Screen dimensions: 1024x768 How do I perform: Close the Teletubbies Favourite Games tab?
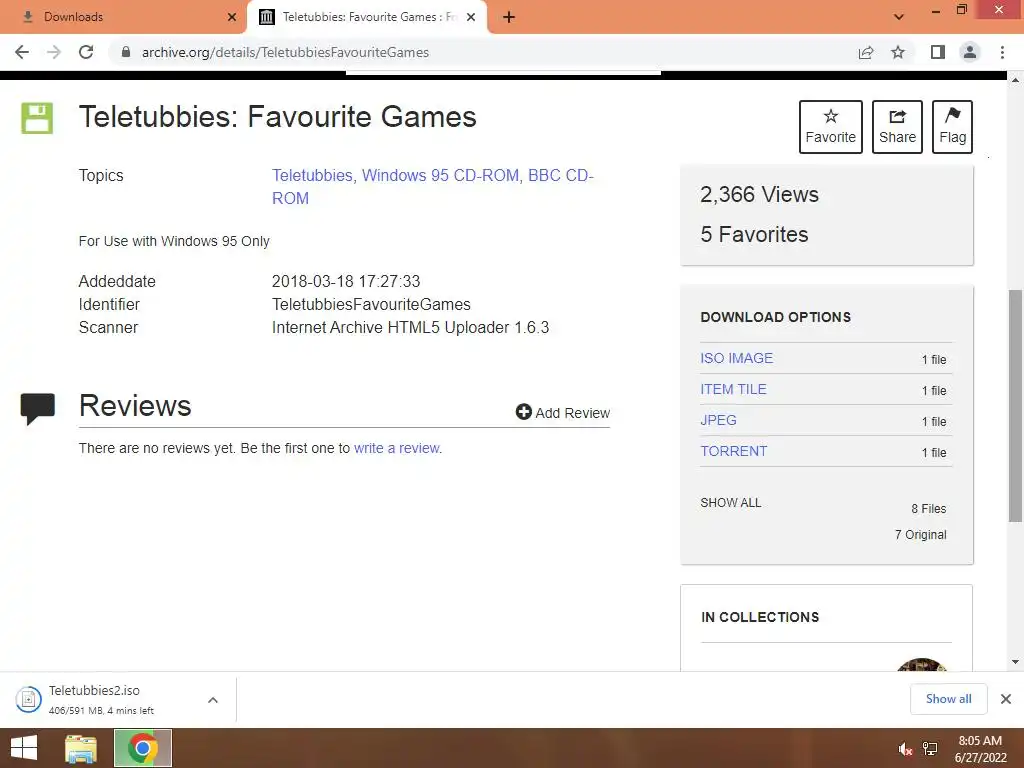(x=472, y=17)
